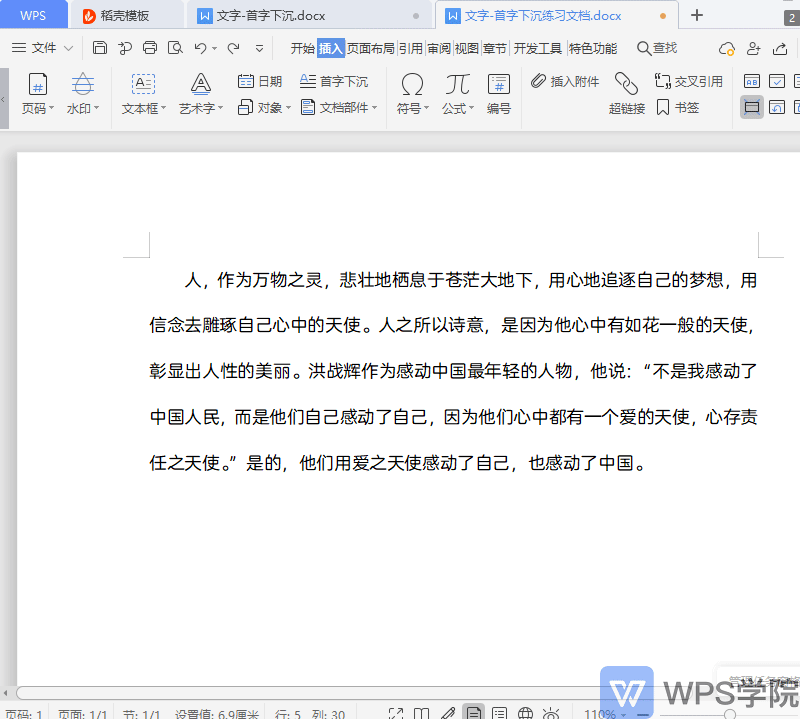The height and width of the screenshot is (719, 800).
Task: Open new tab with plus button
Action: (697, 15)
